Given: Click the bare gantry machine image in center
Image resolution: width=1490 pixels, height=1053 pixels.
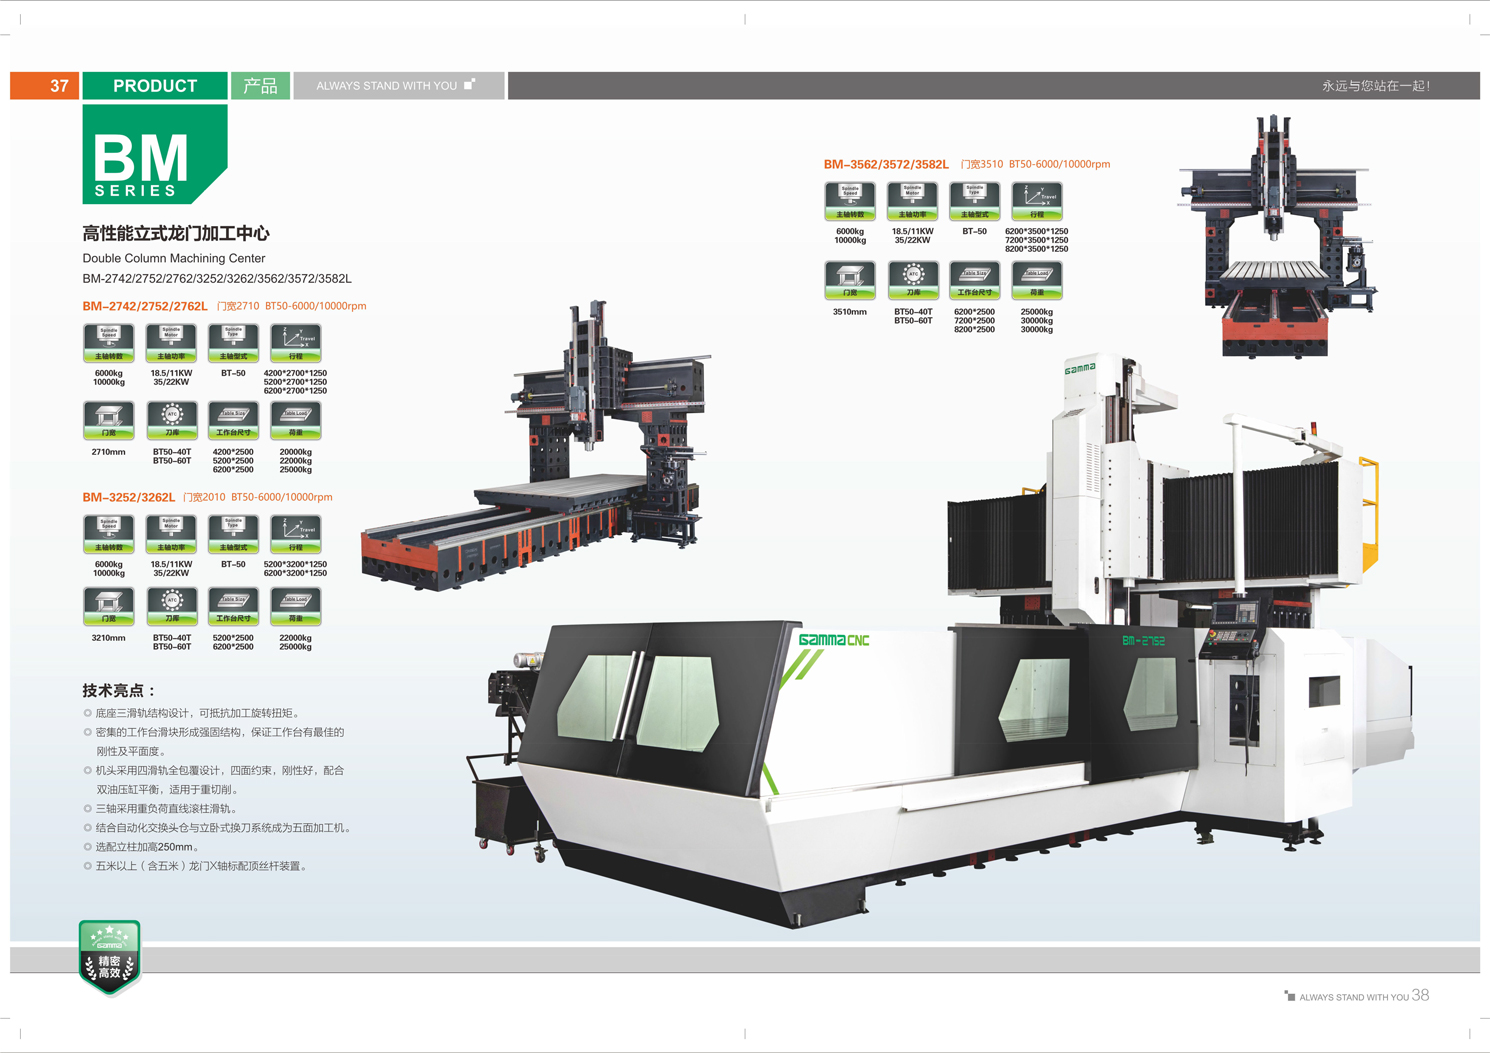Looking at the screenshot, I should tap(537, 445).
